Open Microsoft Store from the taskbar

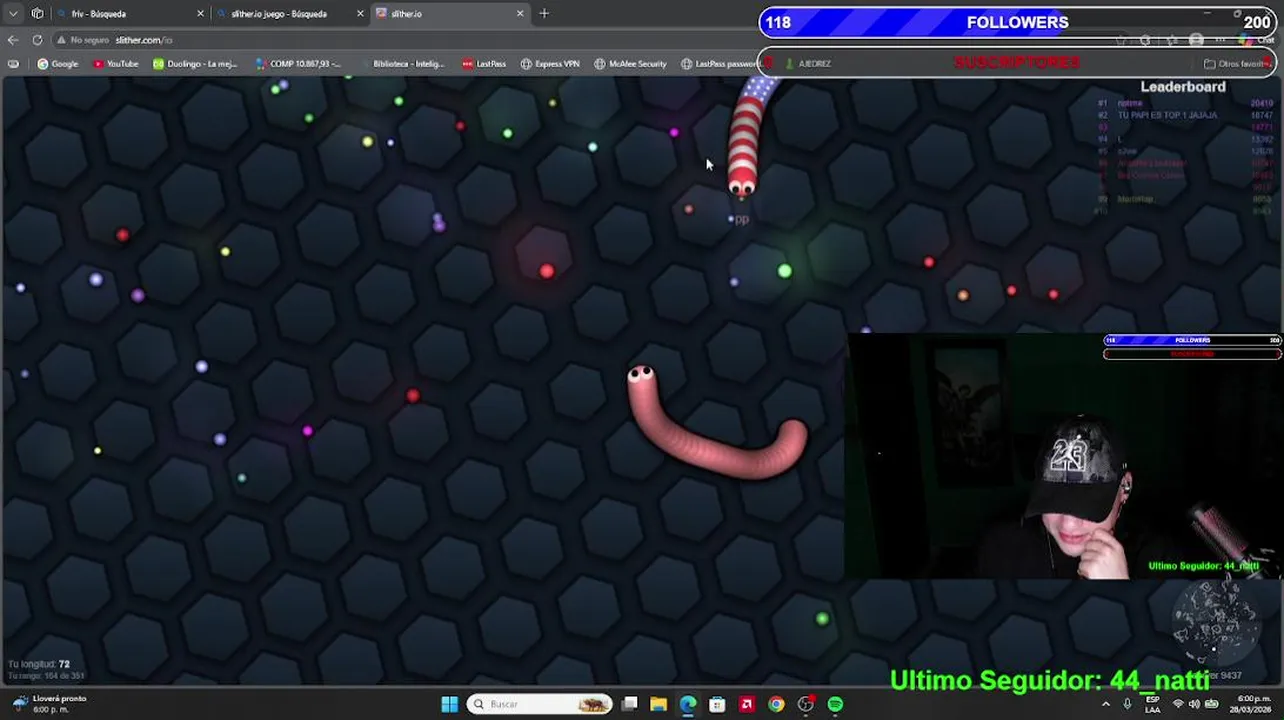[x=717, y=704]
